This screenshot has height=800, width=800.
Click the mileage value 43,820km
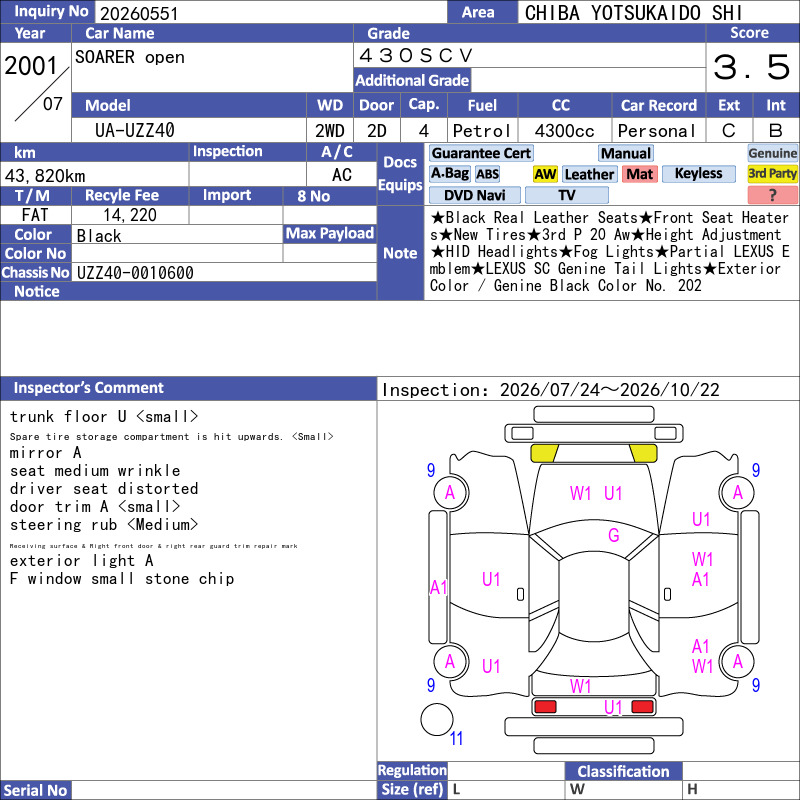45,176
